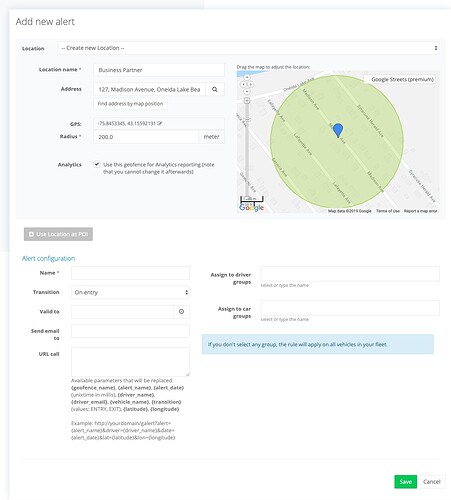Click the Map data ©2019 Google text
The width and height of the screenshot is (451, 500).
point(350,211)
